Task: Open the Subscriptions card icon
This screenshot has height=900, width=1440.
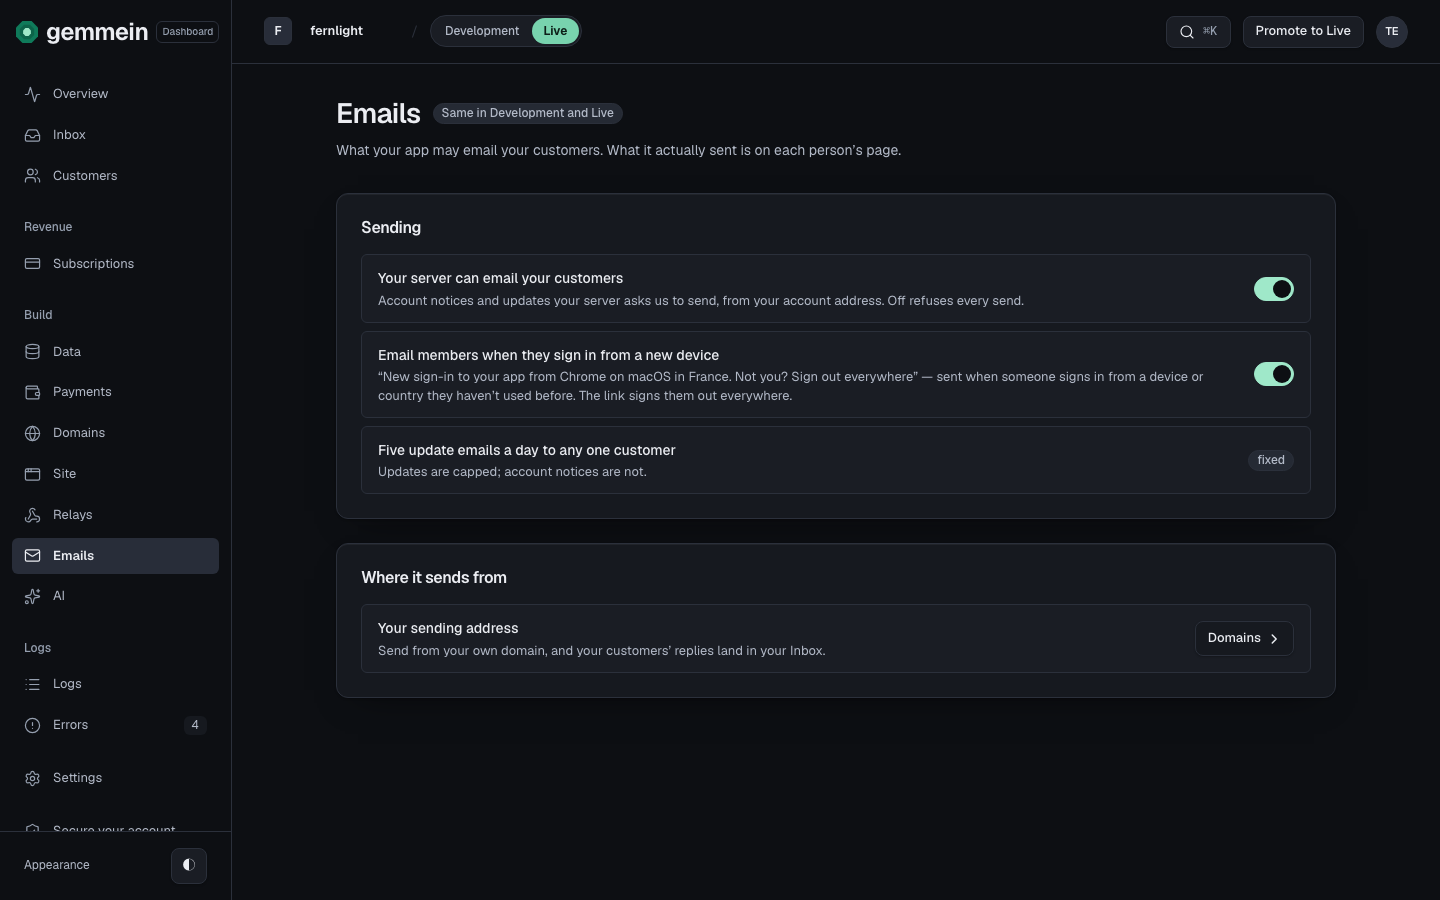Action: tap(33, 264)
